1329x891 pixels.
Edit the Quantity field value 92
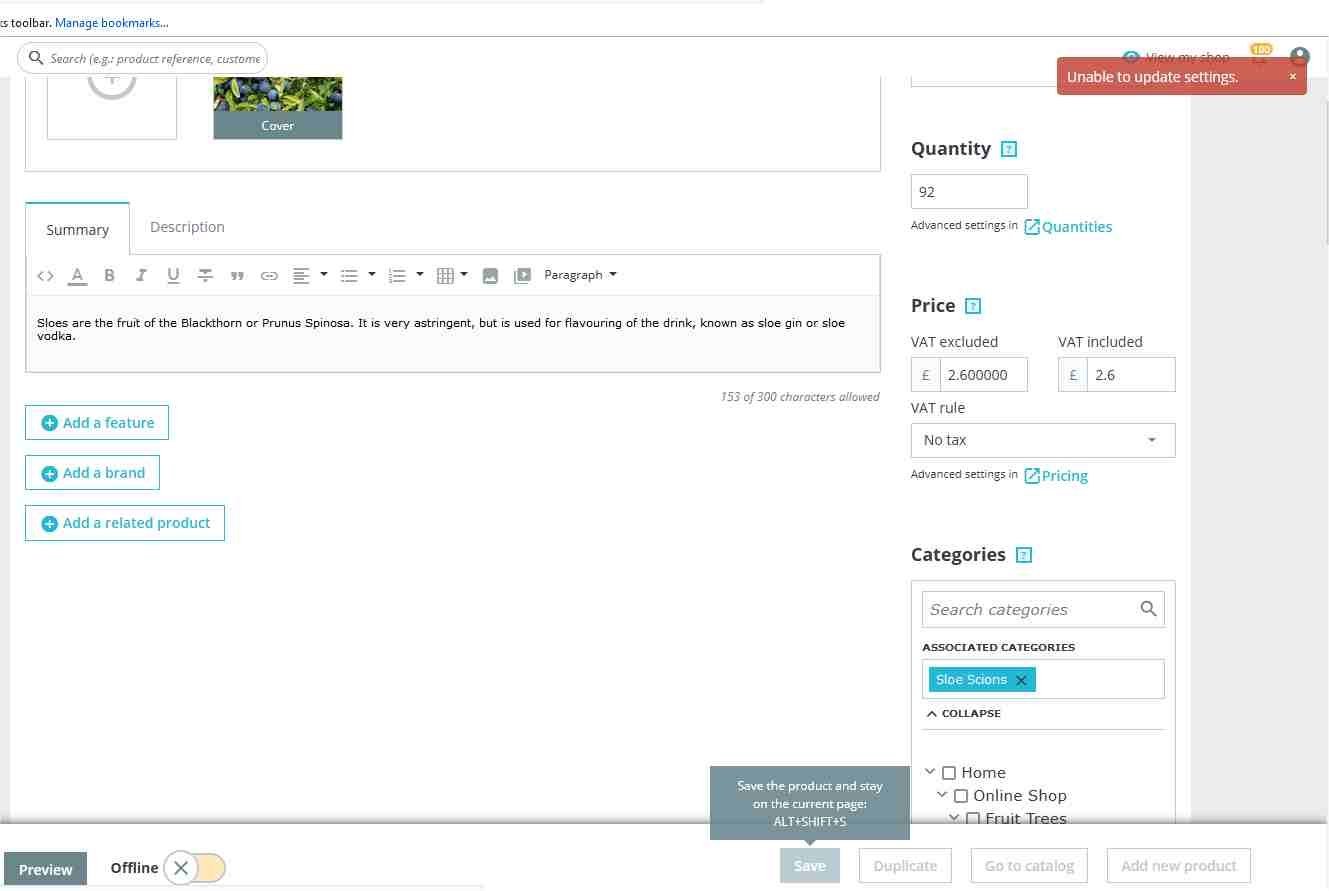(969, 192)
